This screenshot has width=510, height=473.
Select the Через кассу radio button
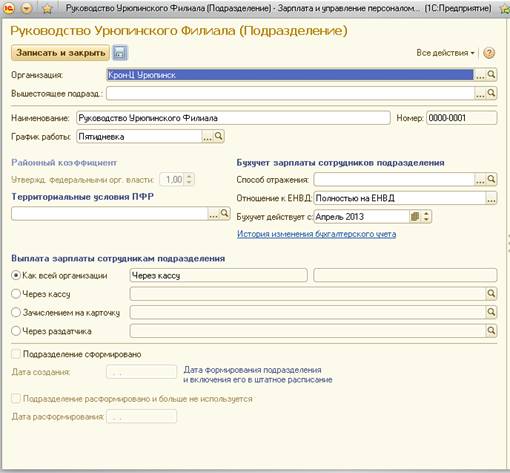point(16,294)
